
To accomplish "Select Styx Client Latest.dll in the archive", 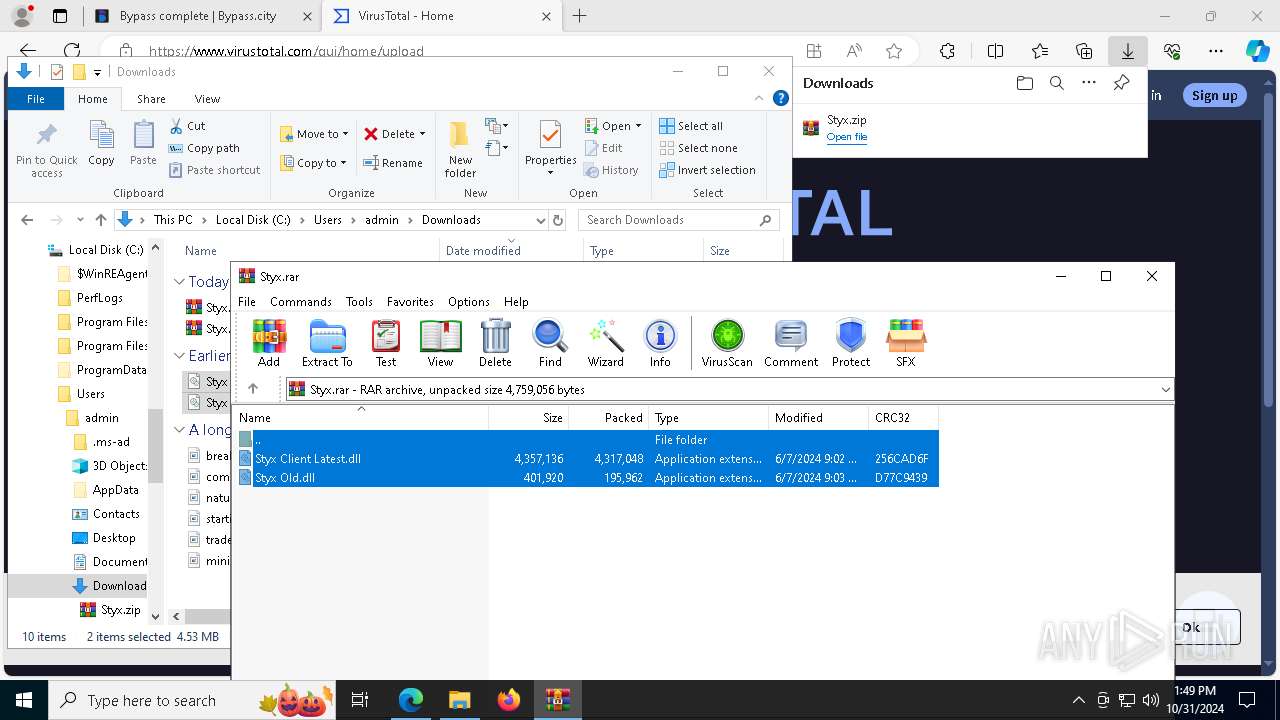I will click(x=586, y=458).
